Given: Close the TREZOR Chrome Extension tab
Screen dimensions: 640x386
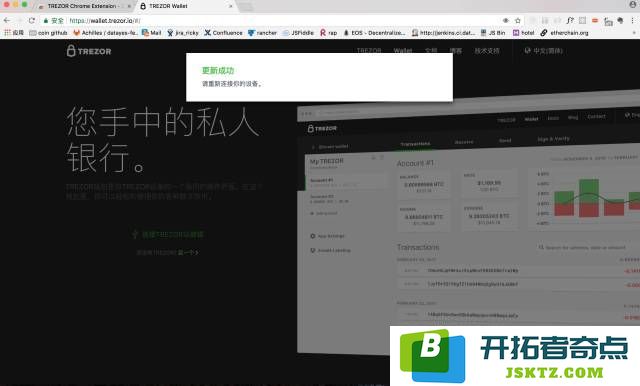Looking at the screenshot, I should 129,6.
